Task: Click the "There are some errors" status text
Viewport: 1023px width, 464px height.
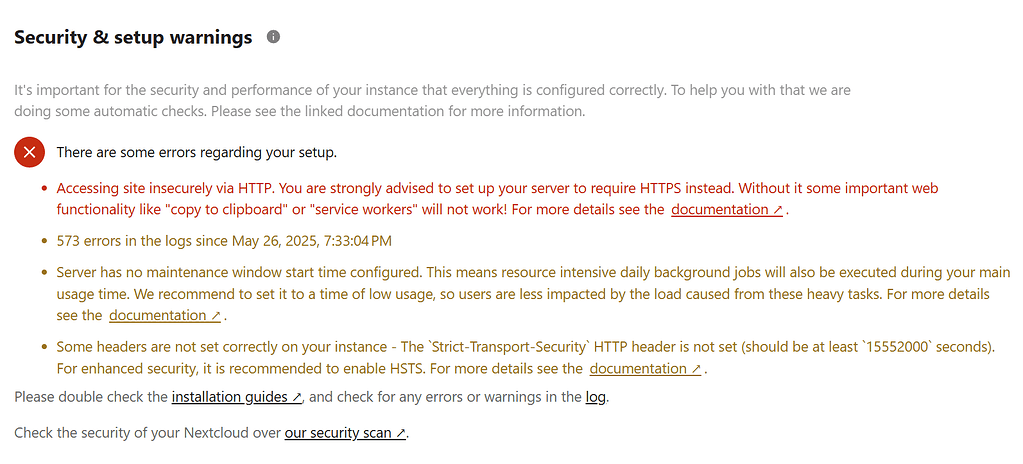Action: tap(196, 152)
